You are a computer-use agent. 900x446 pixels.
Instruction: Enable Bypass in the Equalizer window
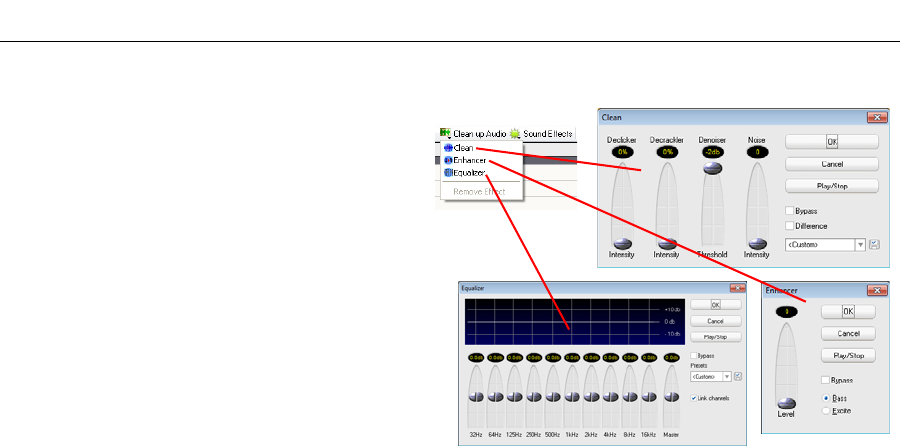694,356
